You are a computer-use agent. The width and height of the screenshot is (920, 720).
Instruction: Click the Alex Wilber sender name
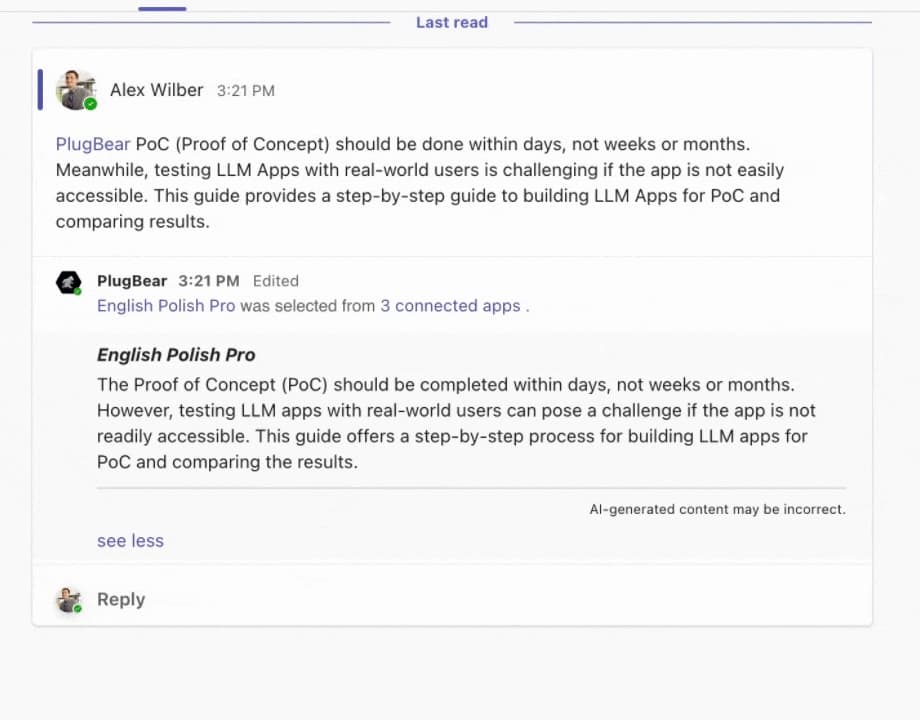[156, 90]
